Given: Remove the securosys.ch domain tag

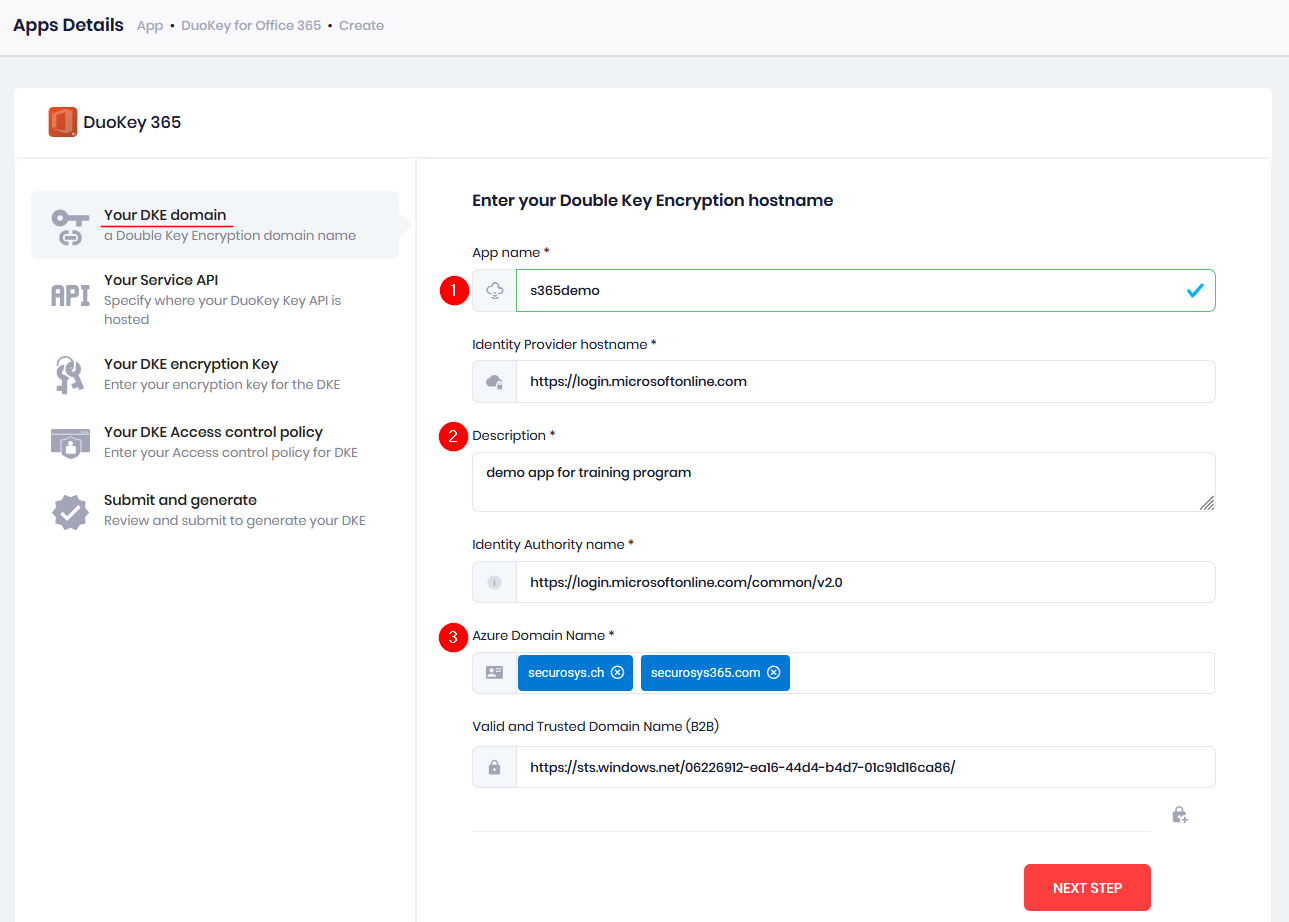Looking at the screenshot, I should [x=617, y=673].
